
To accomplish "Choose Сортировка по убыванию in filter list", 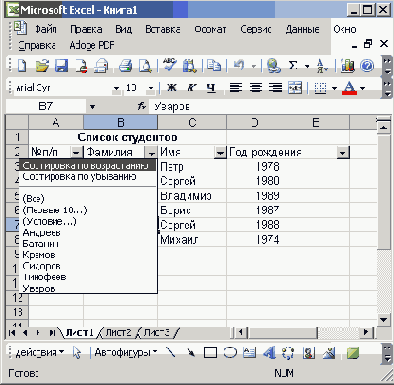I will [87, 176].
